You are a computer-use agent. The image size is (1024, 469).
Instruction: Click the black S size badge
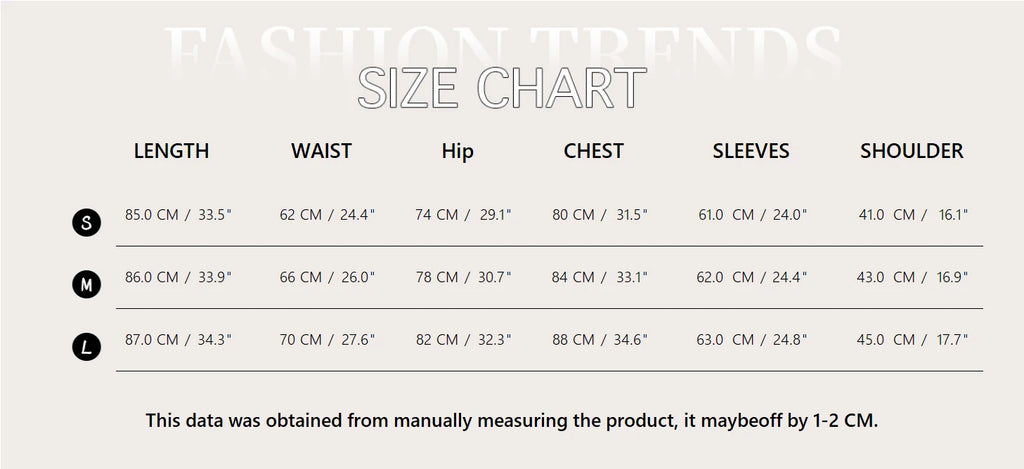coord(87,222)
